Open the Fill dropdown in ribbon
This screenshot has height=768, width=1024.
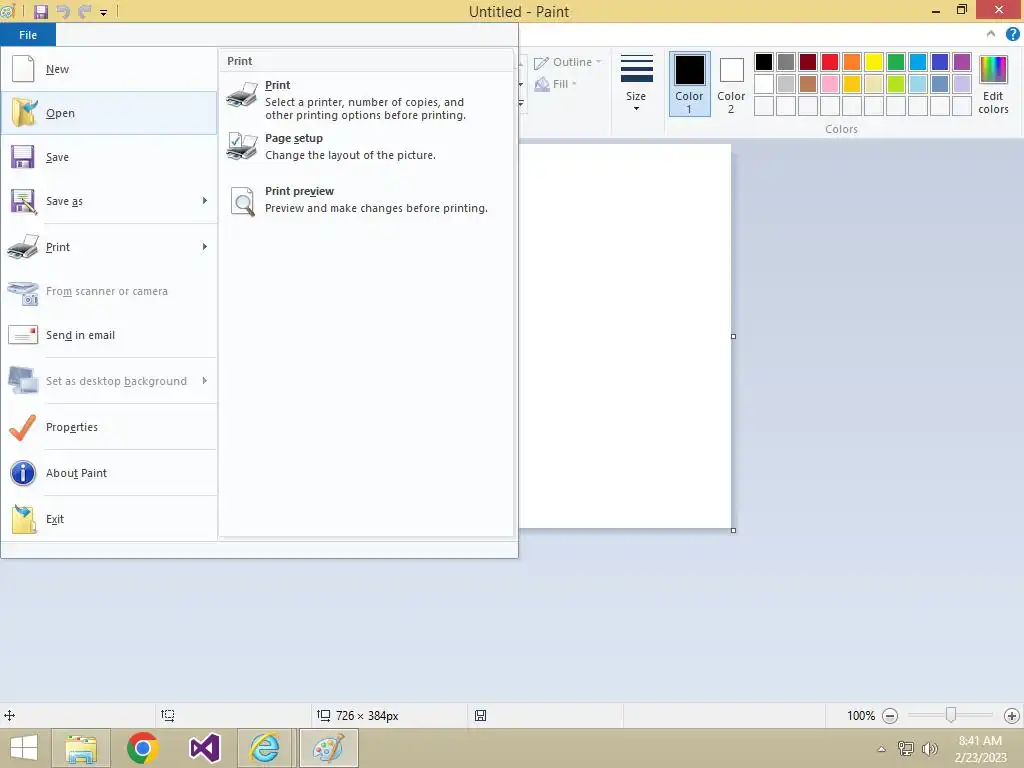[556, 84]
